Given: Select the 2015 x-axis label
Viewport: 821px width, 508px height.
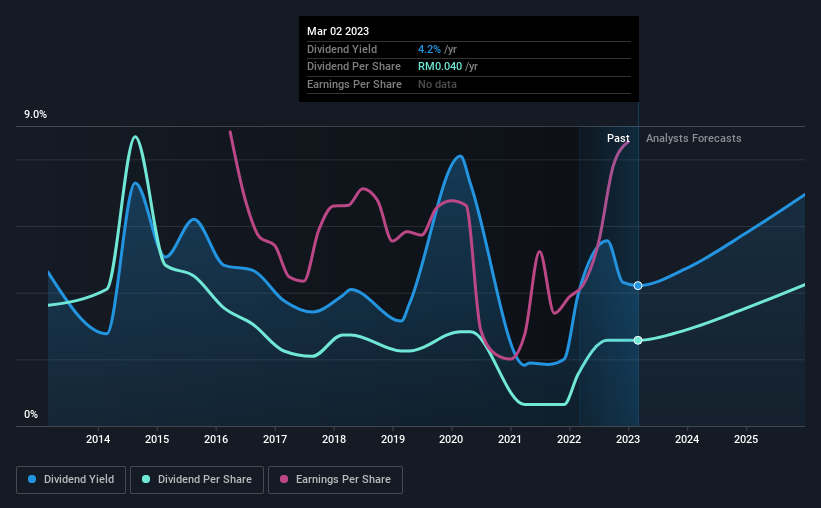Looking at the screenshot, I should click(157, 439).
